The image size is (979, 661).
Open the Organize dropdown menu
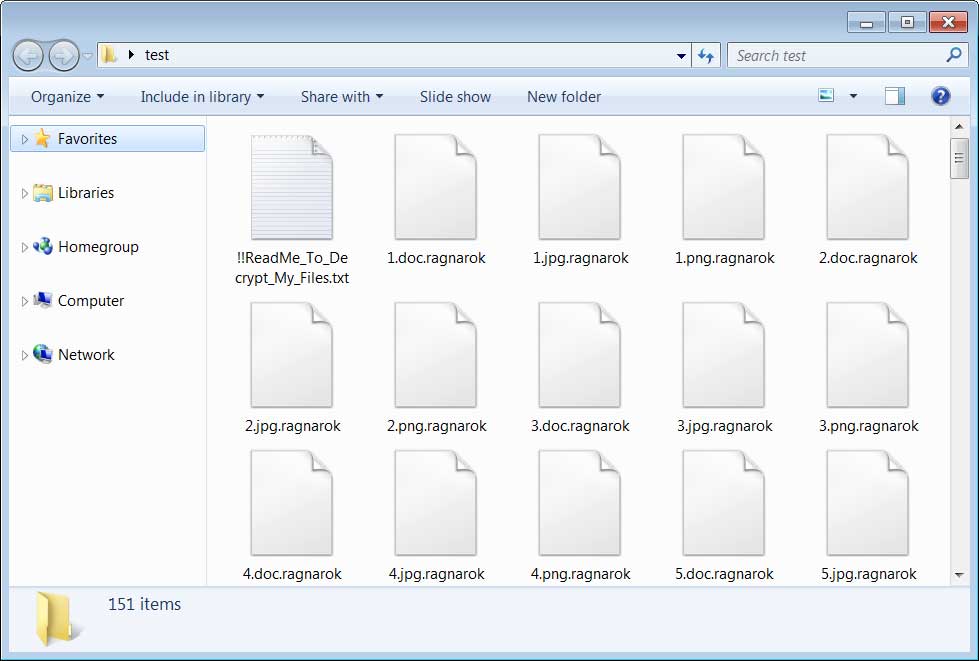tap(65, 96)
